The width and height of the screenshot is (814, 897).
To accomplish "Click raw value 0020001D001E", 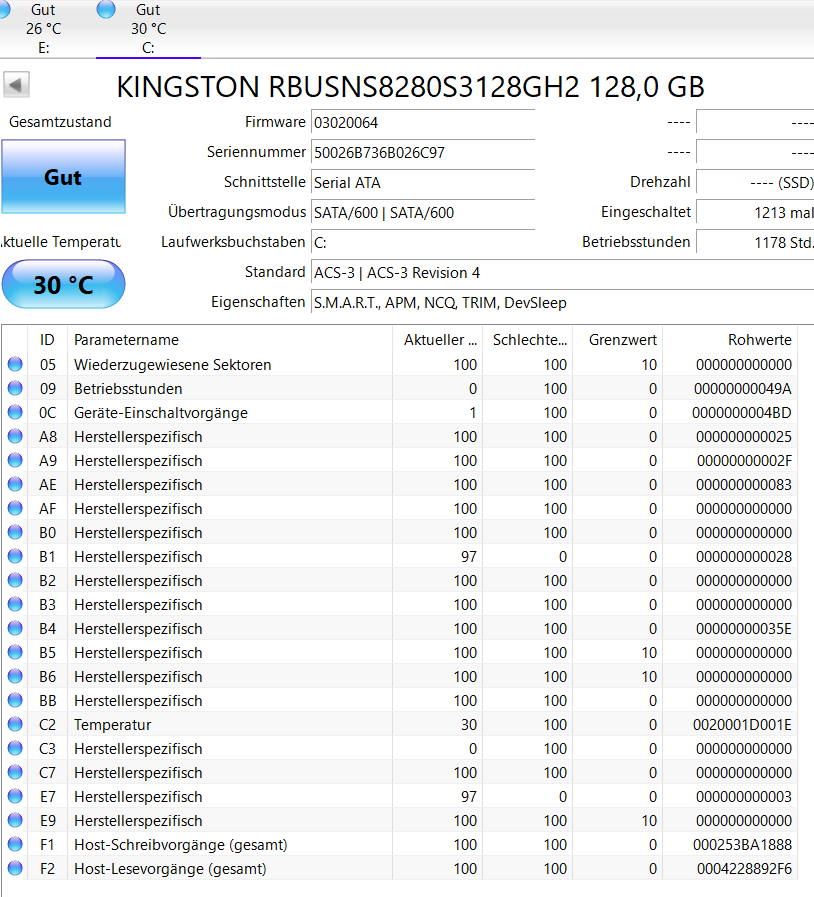I will 742,725.
